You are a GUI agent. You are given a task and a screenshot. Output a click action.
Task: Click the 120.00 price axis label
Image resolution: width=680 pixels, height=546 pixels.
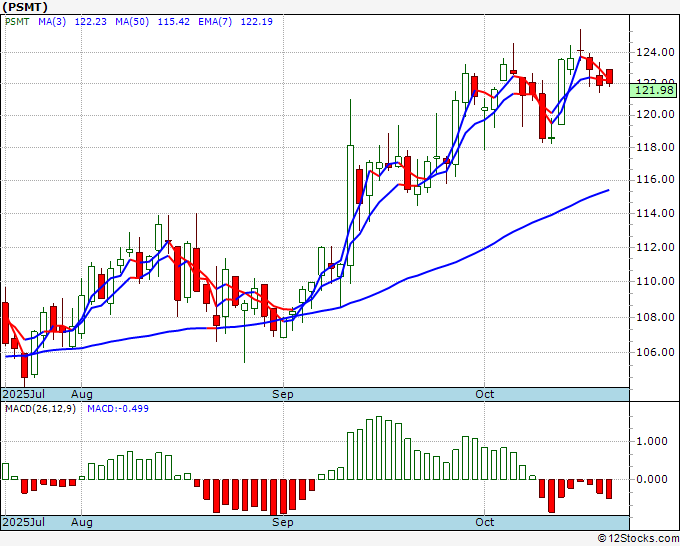coord(655,114)
